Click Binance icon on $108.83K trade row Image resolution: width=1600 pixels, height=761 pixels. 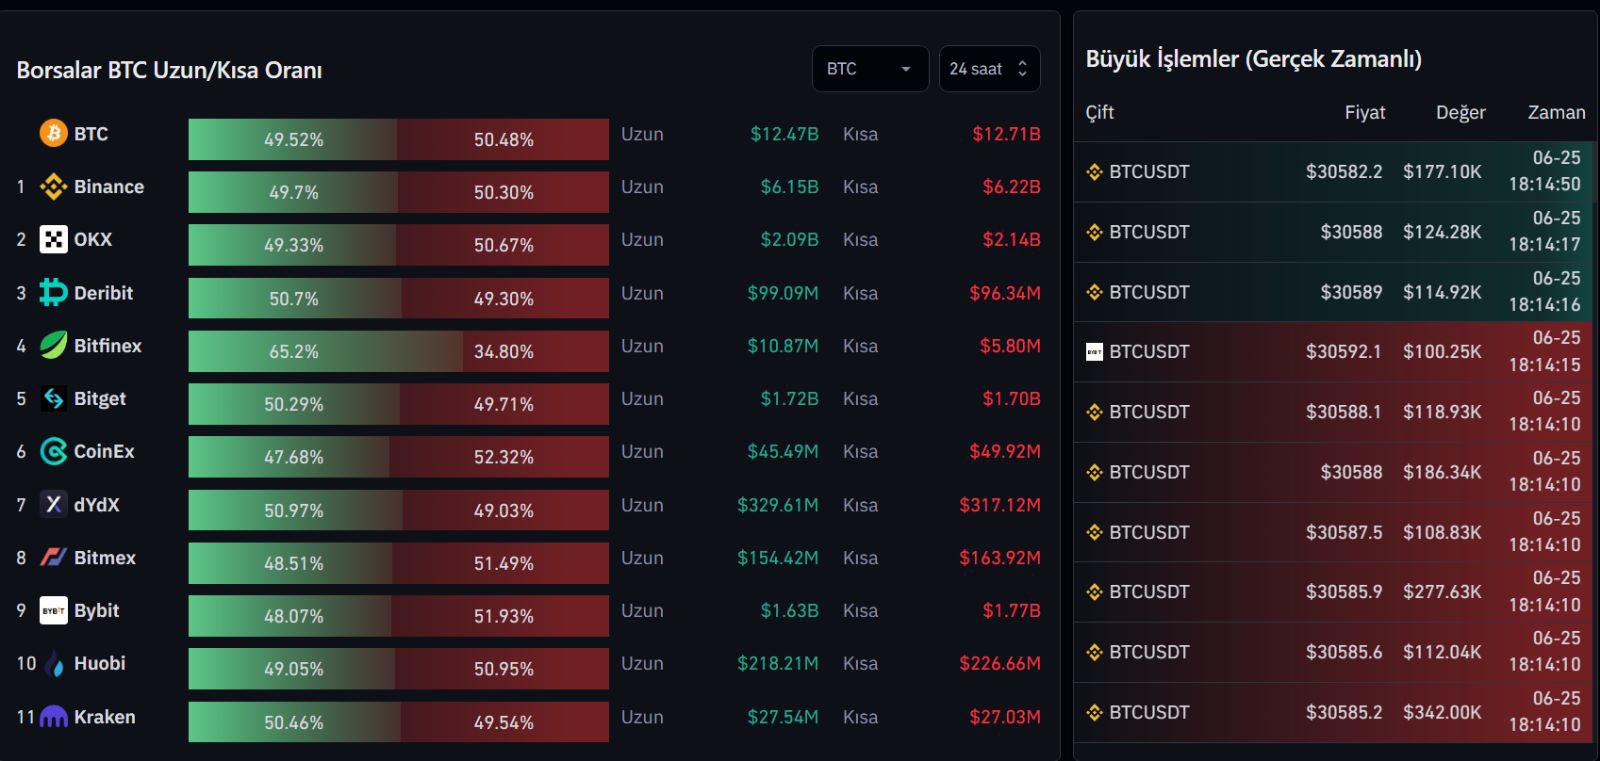1094,531
